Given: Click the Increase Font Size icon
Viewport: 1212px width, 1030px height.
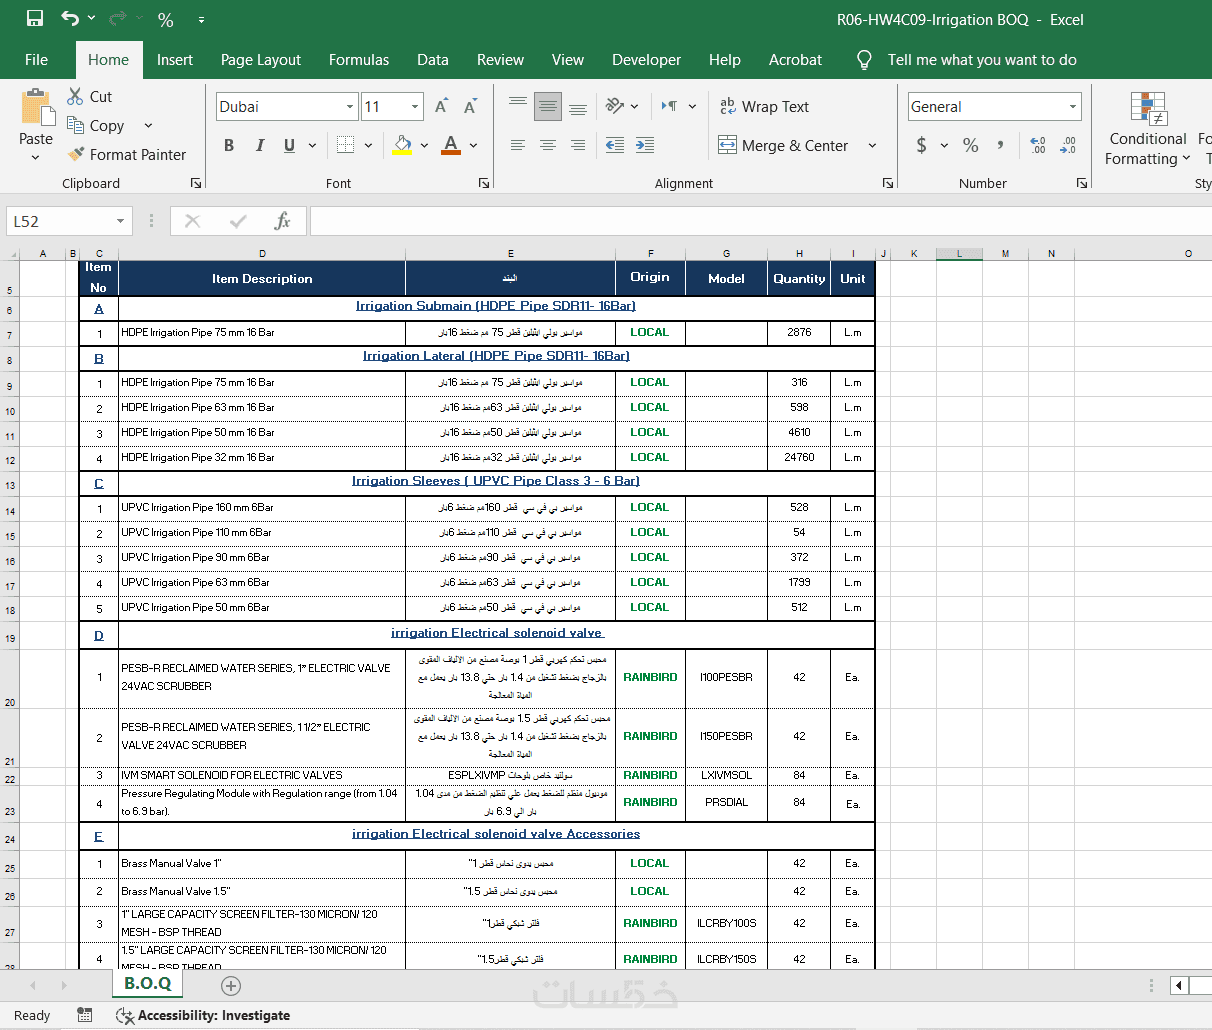Looking at the screenshot, I should (x=441, y=107).
